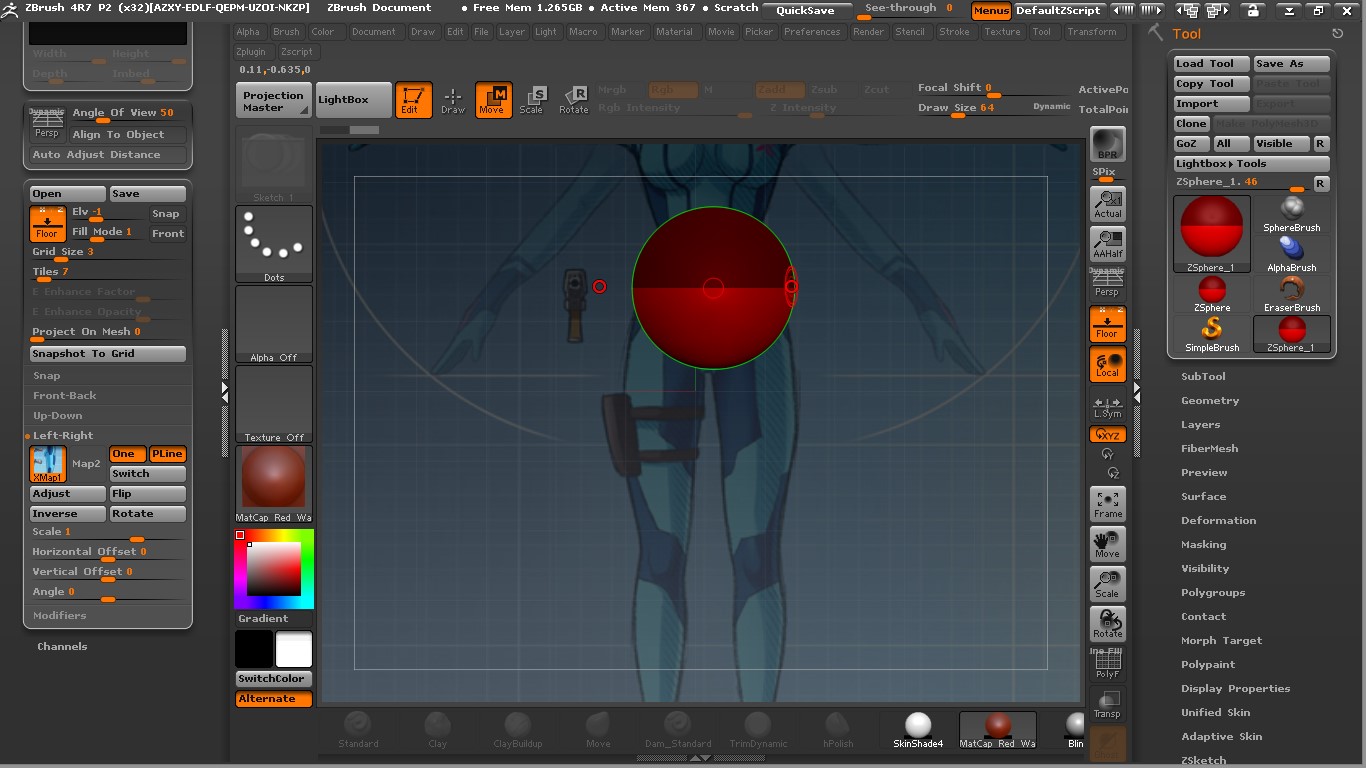Click the Load Tool button
This screenshot has height=768, width=1366.
pos(1210,64)
